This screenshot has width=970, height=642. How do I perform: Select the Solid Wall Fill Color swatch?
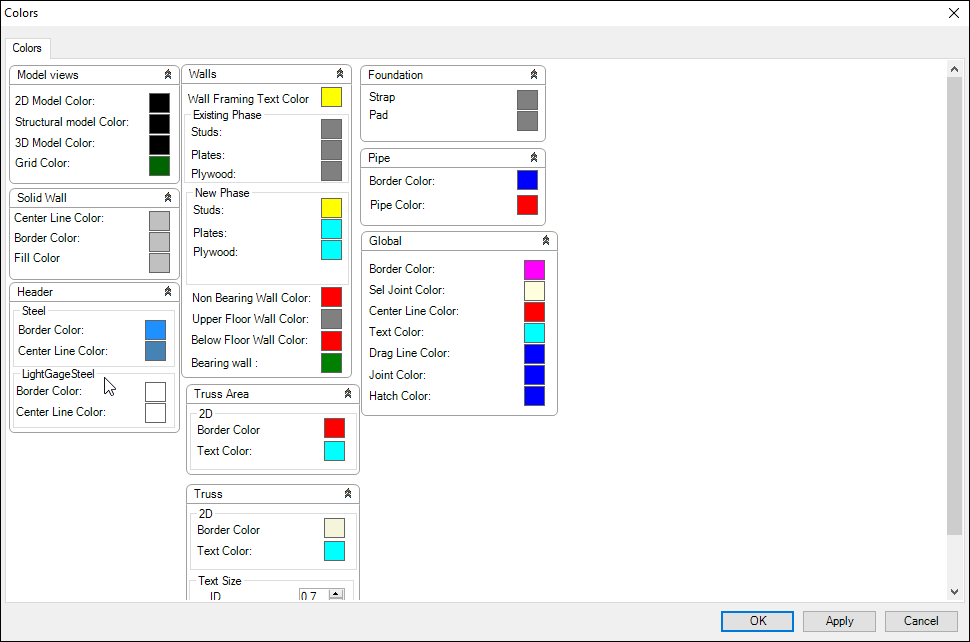(x=159, y=262)
